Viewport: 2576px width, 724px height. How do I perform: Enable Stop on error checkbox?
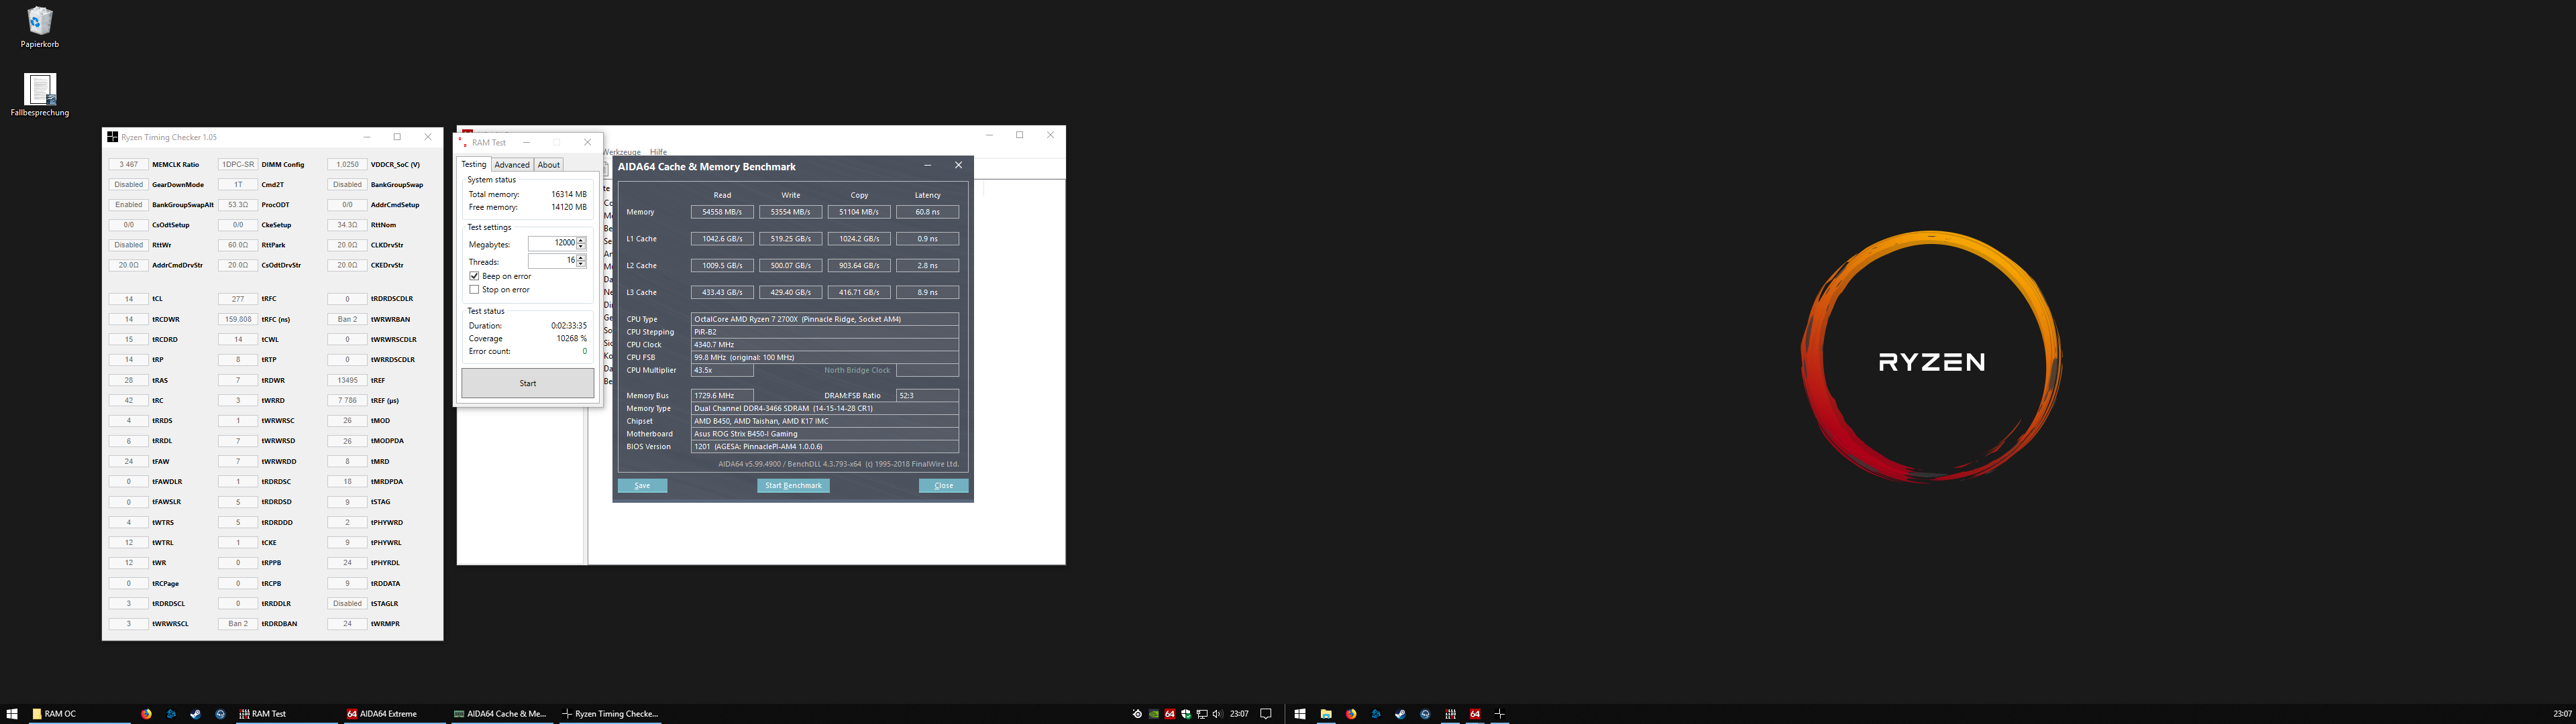point(474,290)
